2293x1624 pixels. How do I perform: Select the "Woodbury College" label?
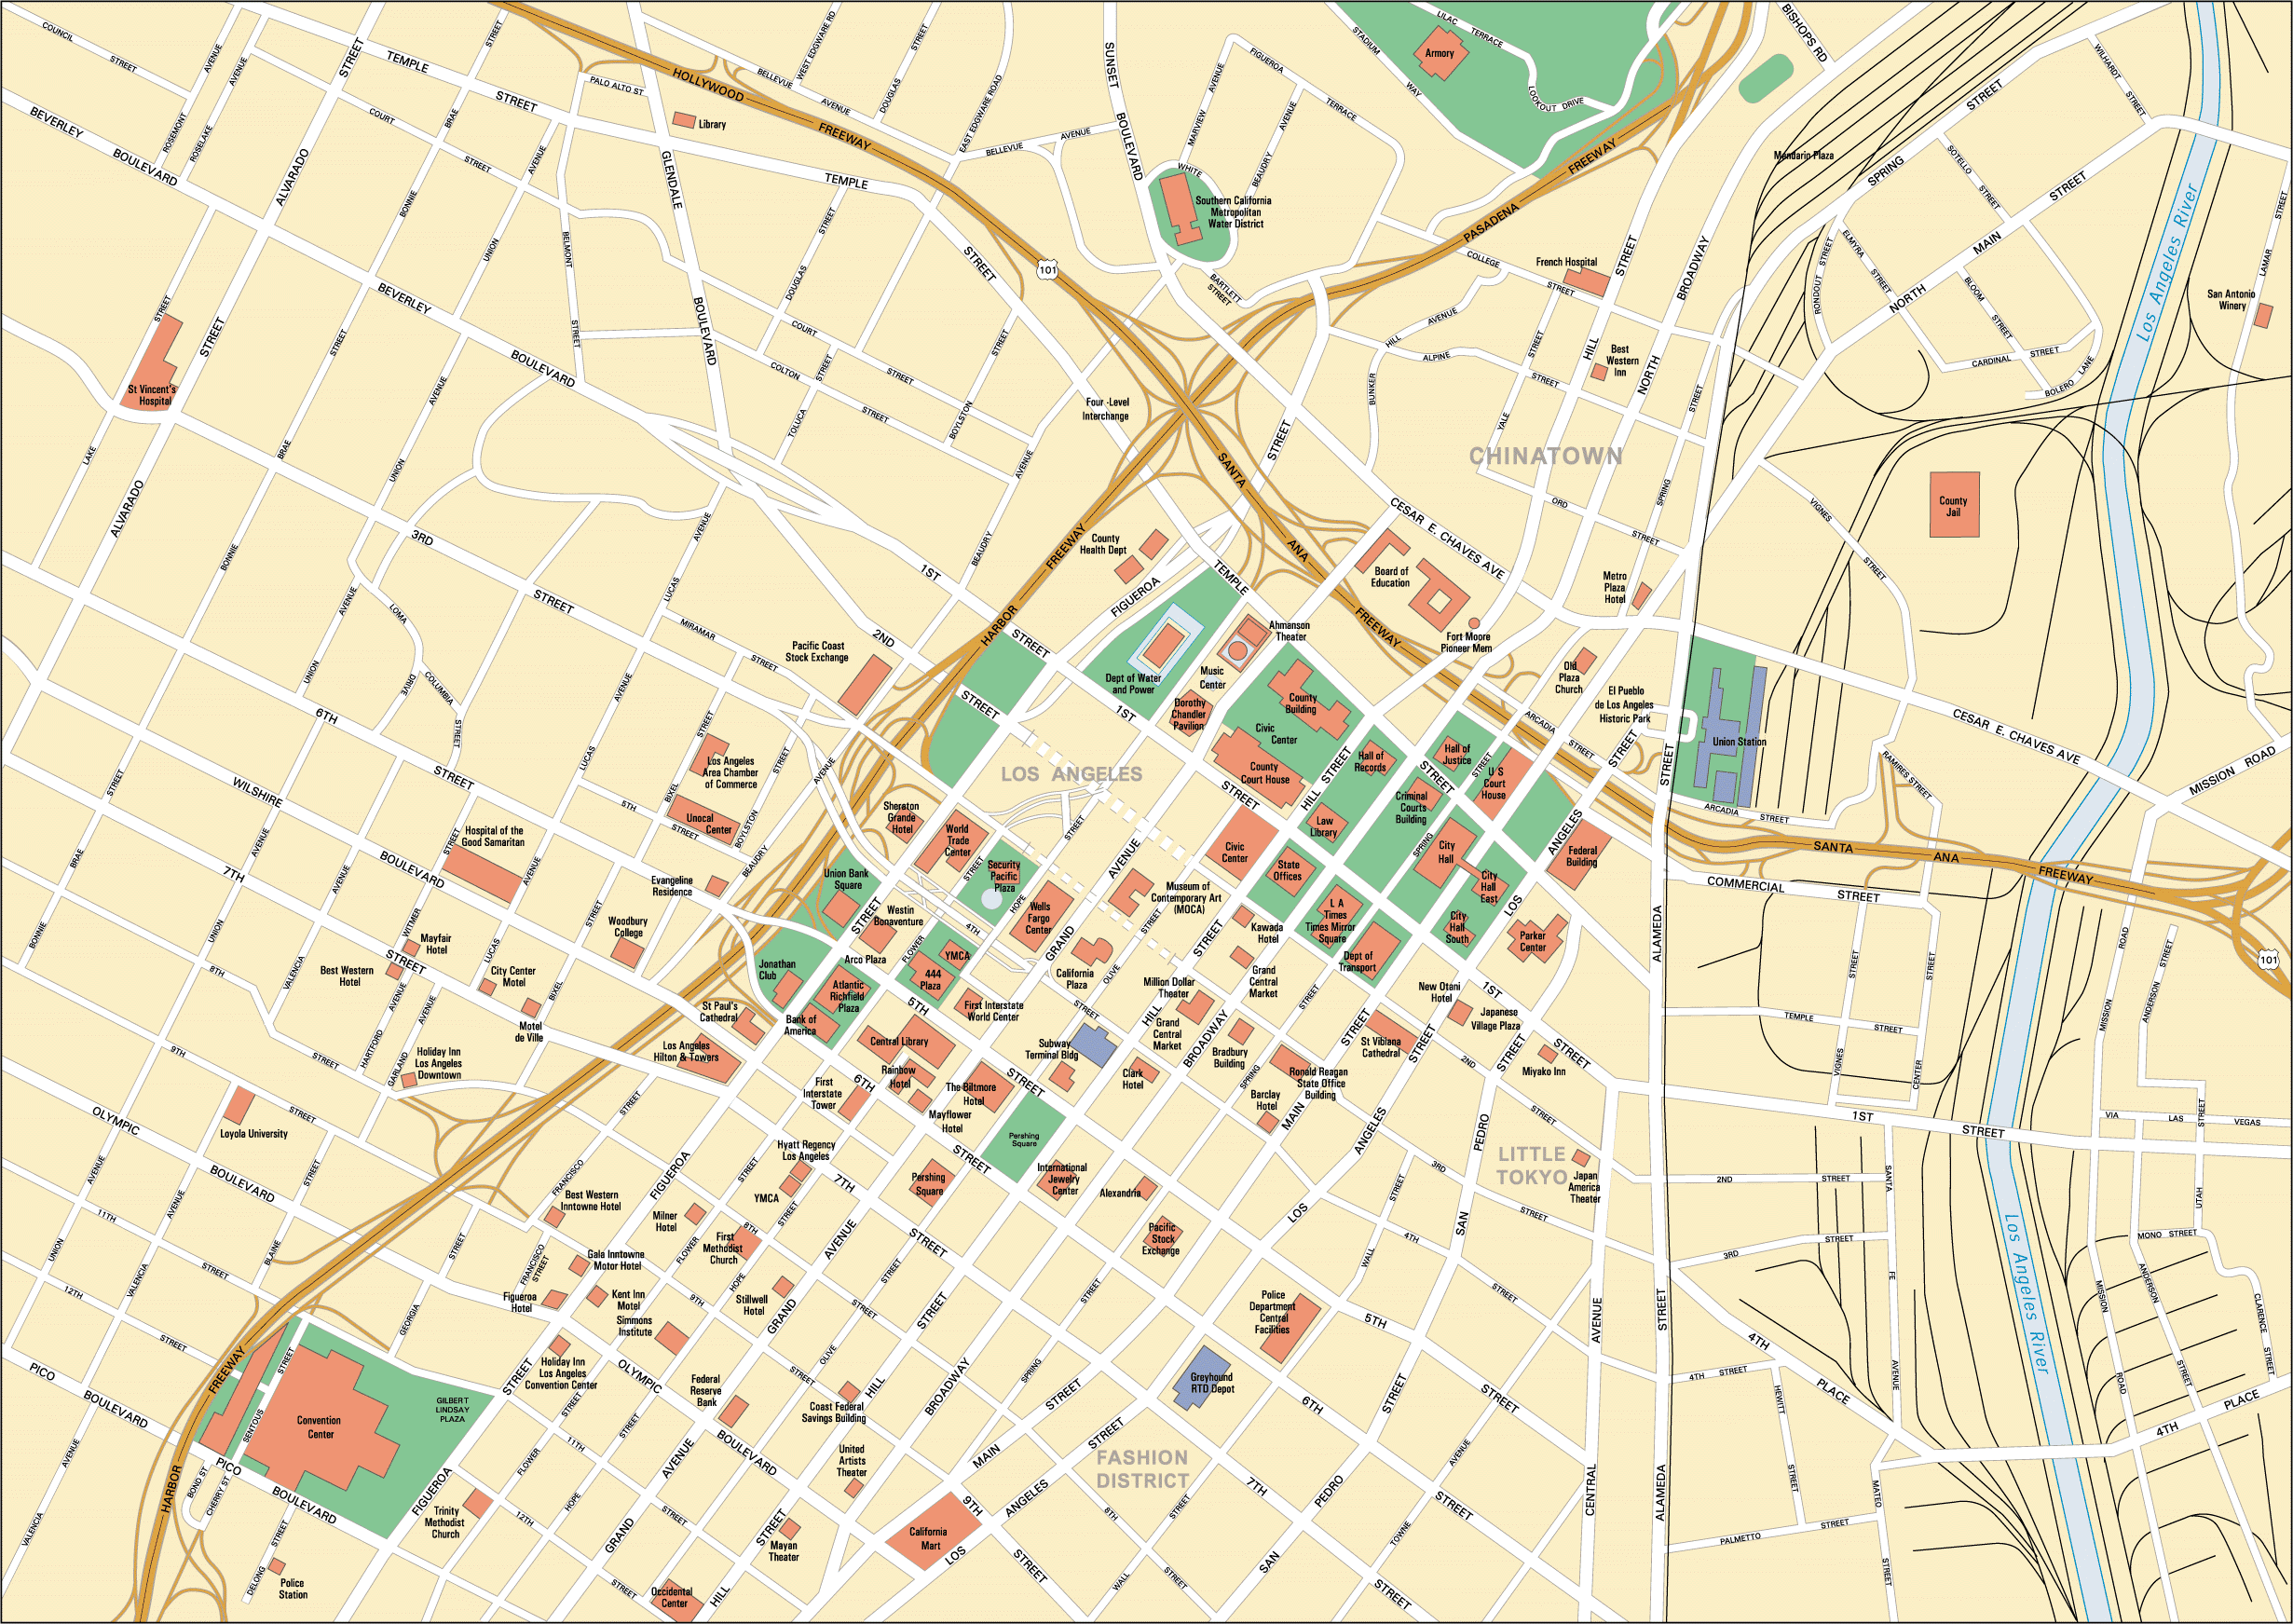628,927
